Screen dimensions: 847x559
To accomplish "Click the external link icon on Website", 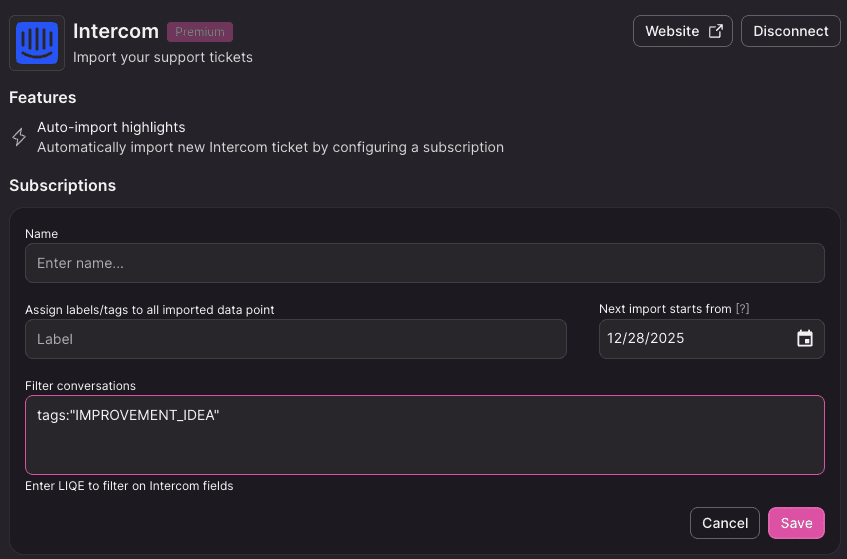I will tap(715, 31).
